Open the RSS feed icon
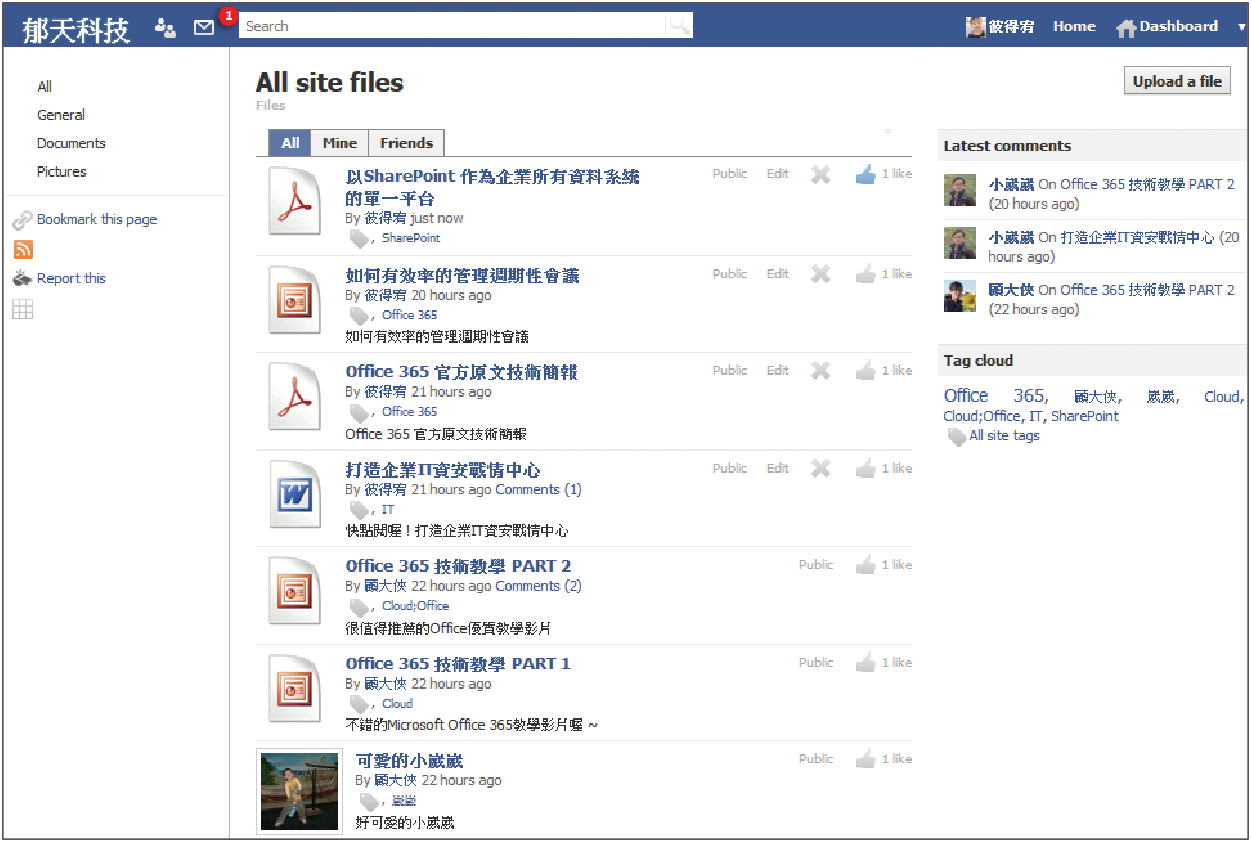 point(22,249)
